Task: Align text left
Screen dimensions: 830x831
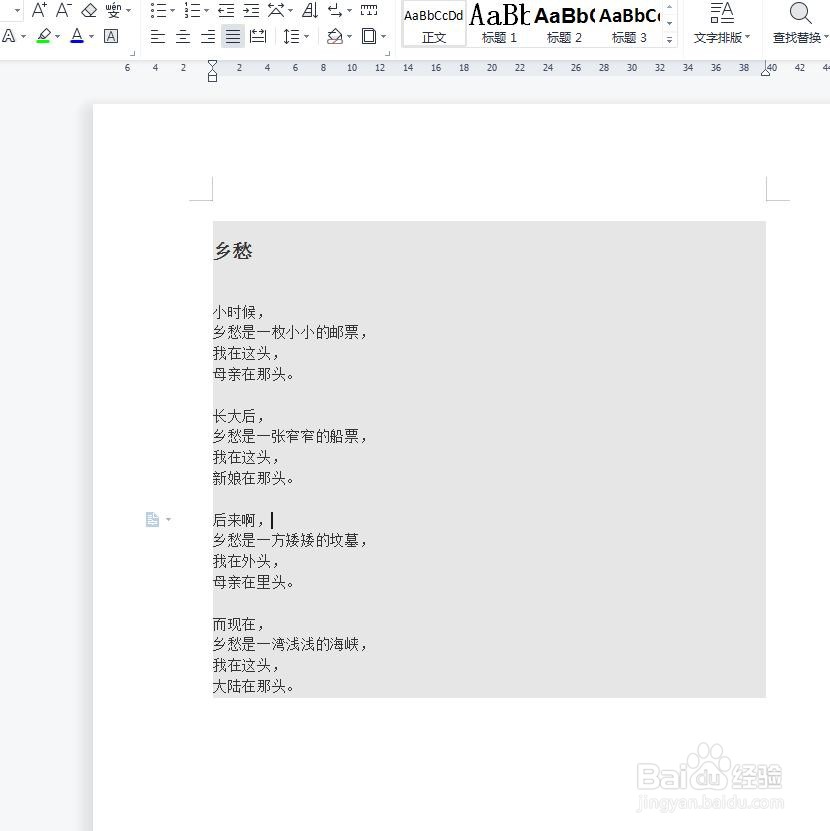Action: (x=158, y=36)
